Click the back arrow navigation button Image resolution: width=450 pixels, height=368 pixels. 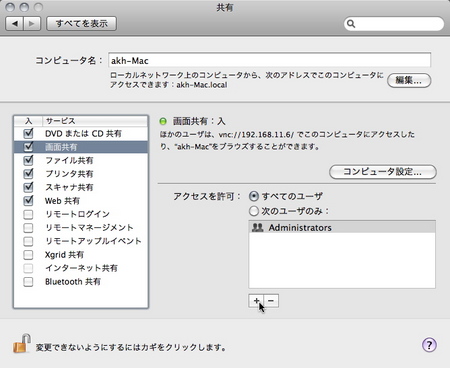15,24
